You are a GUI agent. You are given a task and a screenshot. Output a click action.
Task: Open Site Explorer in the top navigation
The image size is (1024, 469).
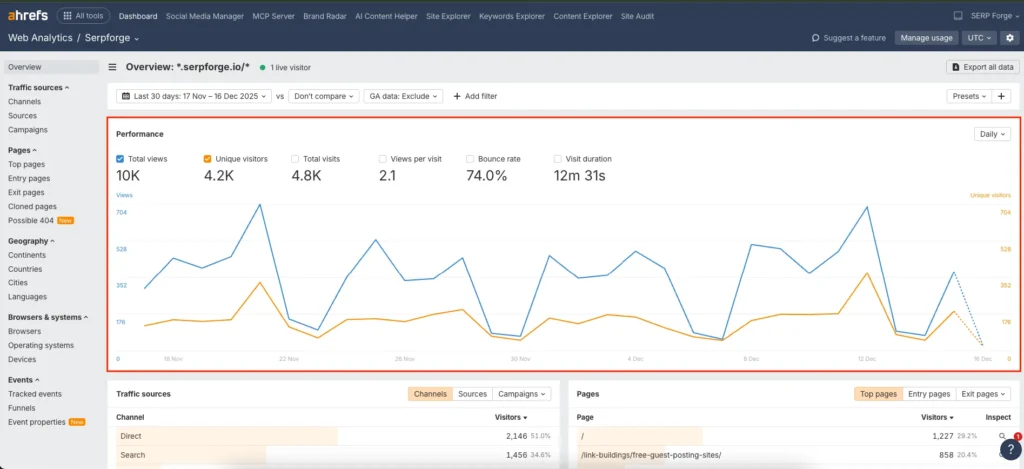tap(449, 16)
